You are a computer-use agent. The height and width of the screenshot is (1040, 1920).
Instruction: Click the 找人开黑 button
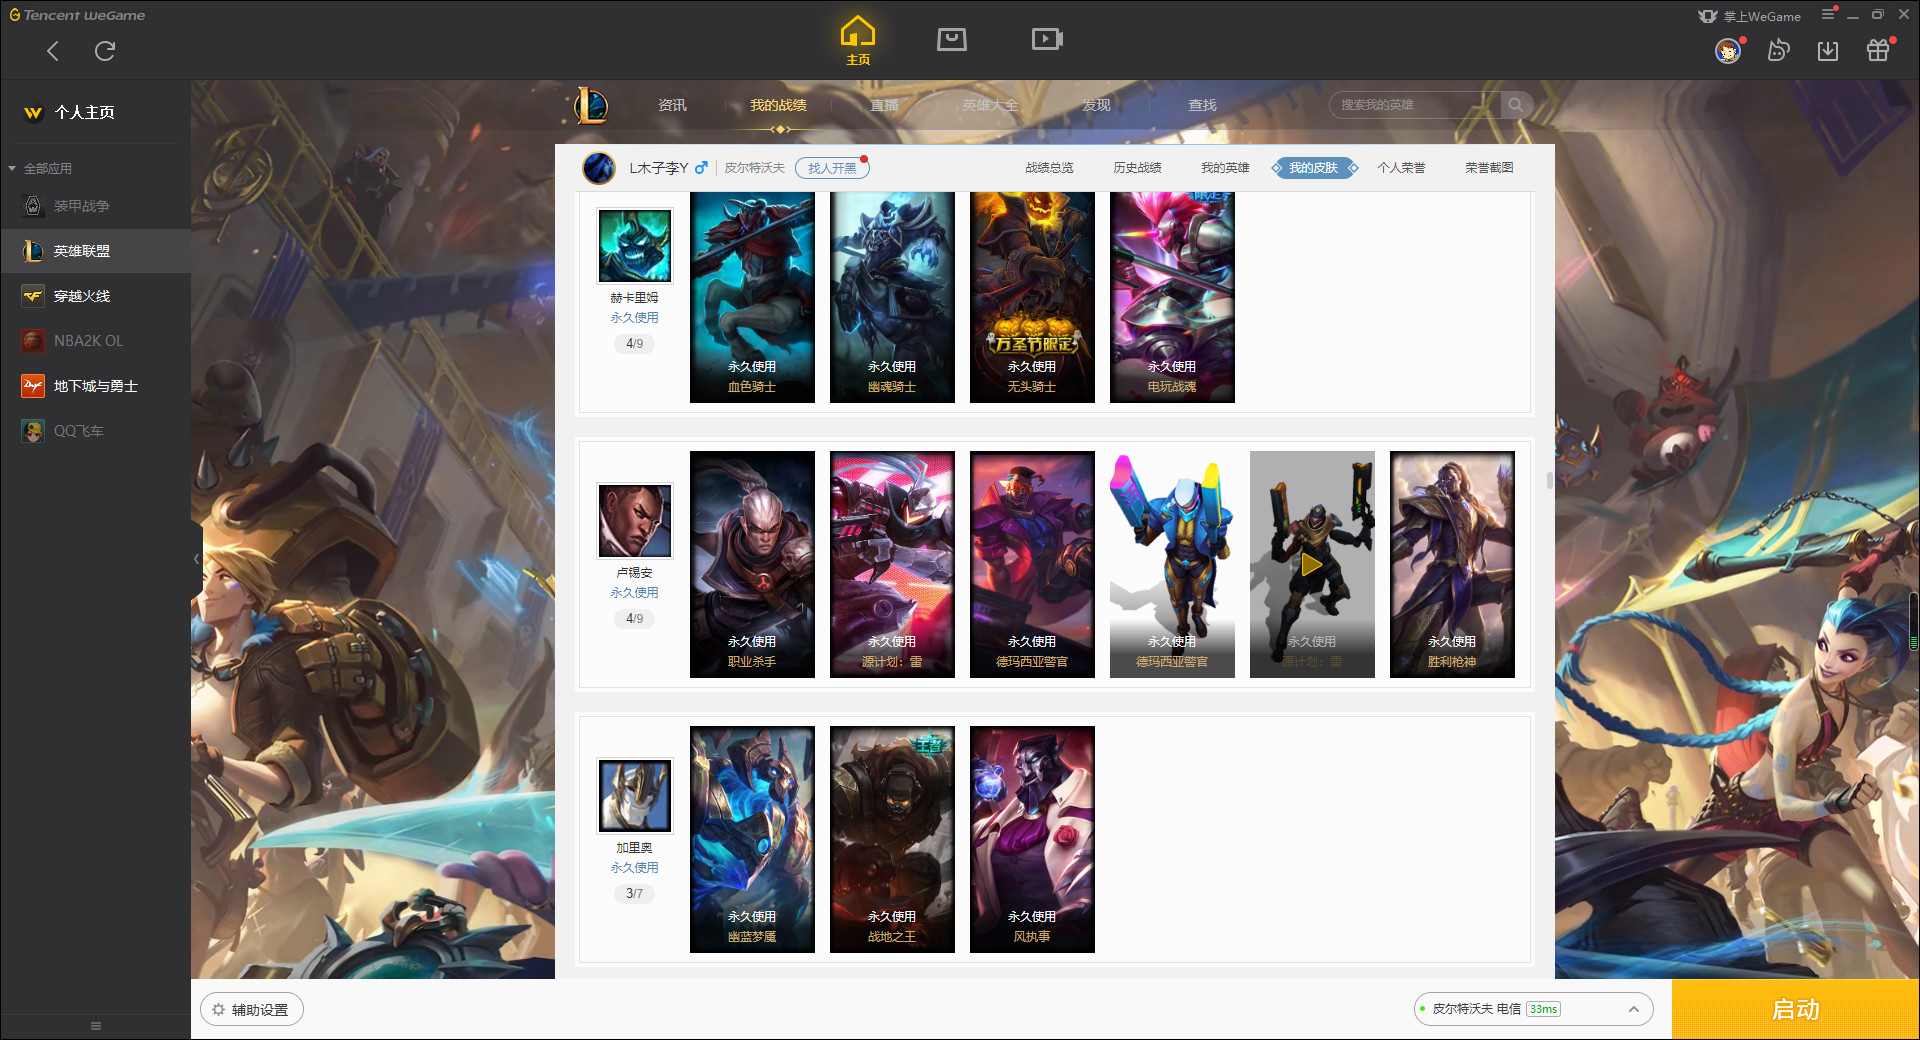coord(832,168)
